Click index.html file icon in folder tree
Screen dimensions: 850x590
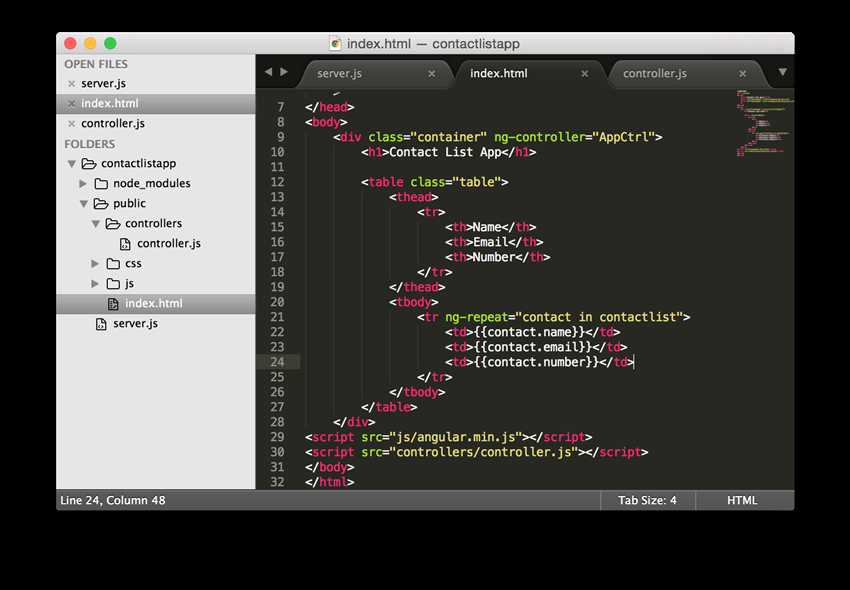coord(113,304)
